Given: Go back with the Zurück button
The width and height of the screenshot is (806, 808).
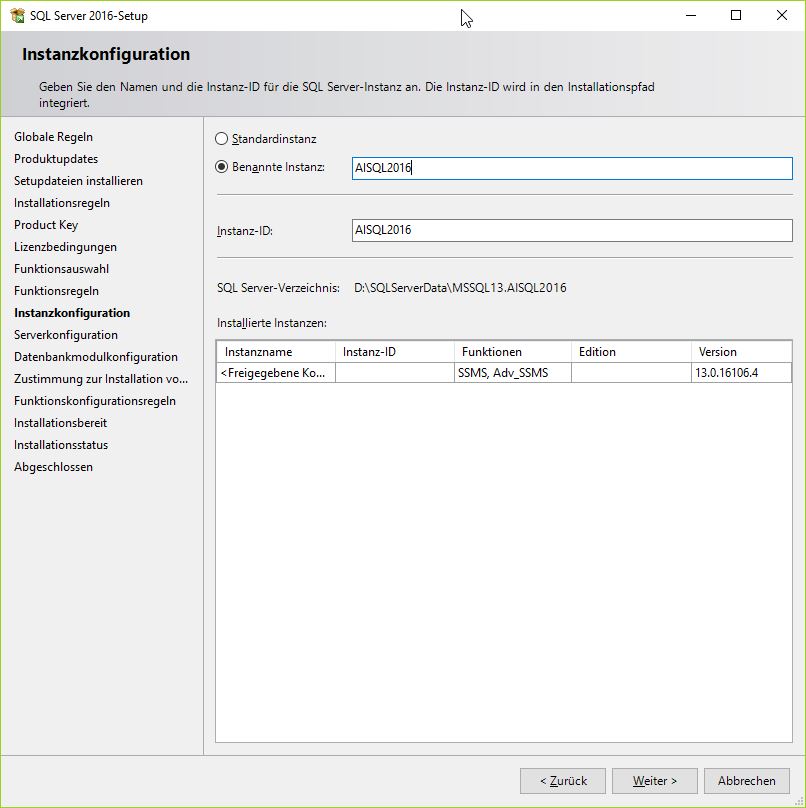Looking at the screenshot, I should click(563, 781).
